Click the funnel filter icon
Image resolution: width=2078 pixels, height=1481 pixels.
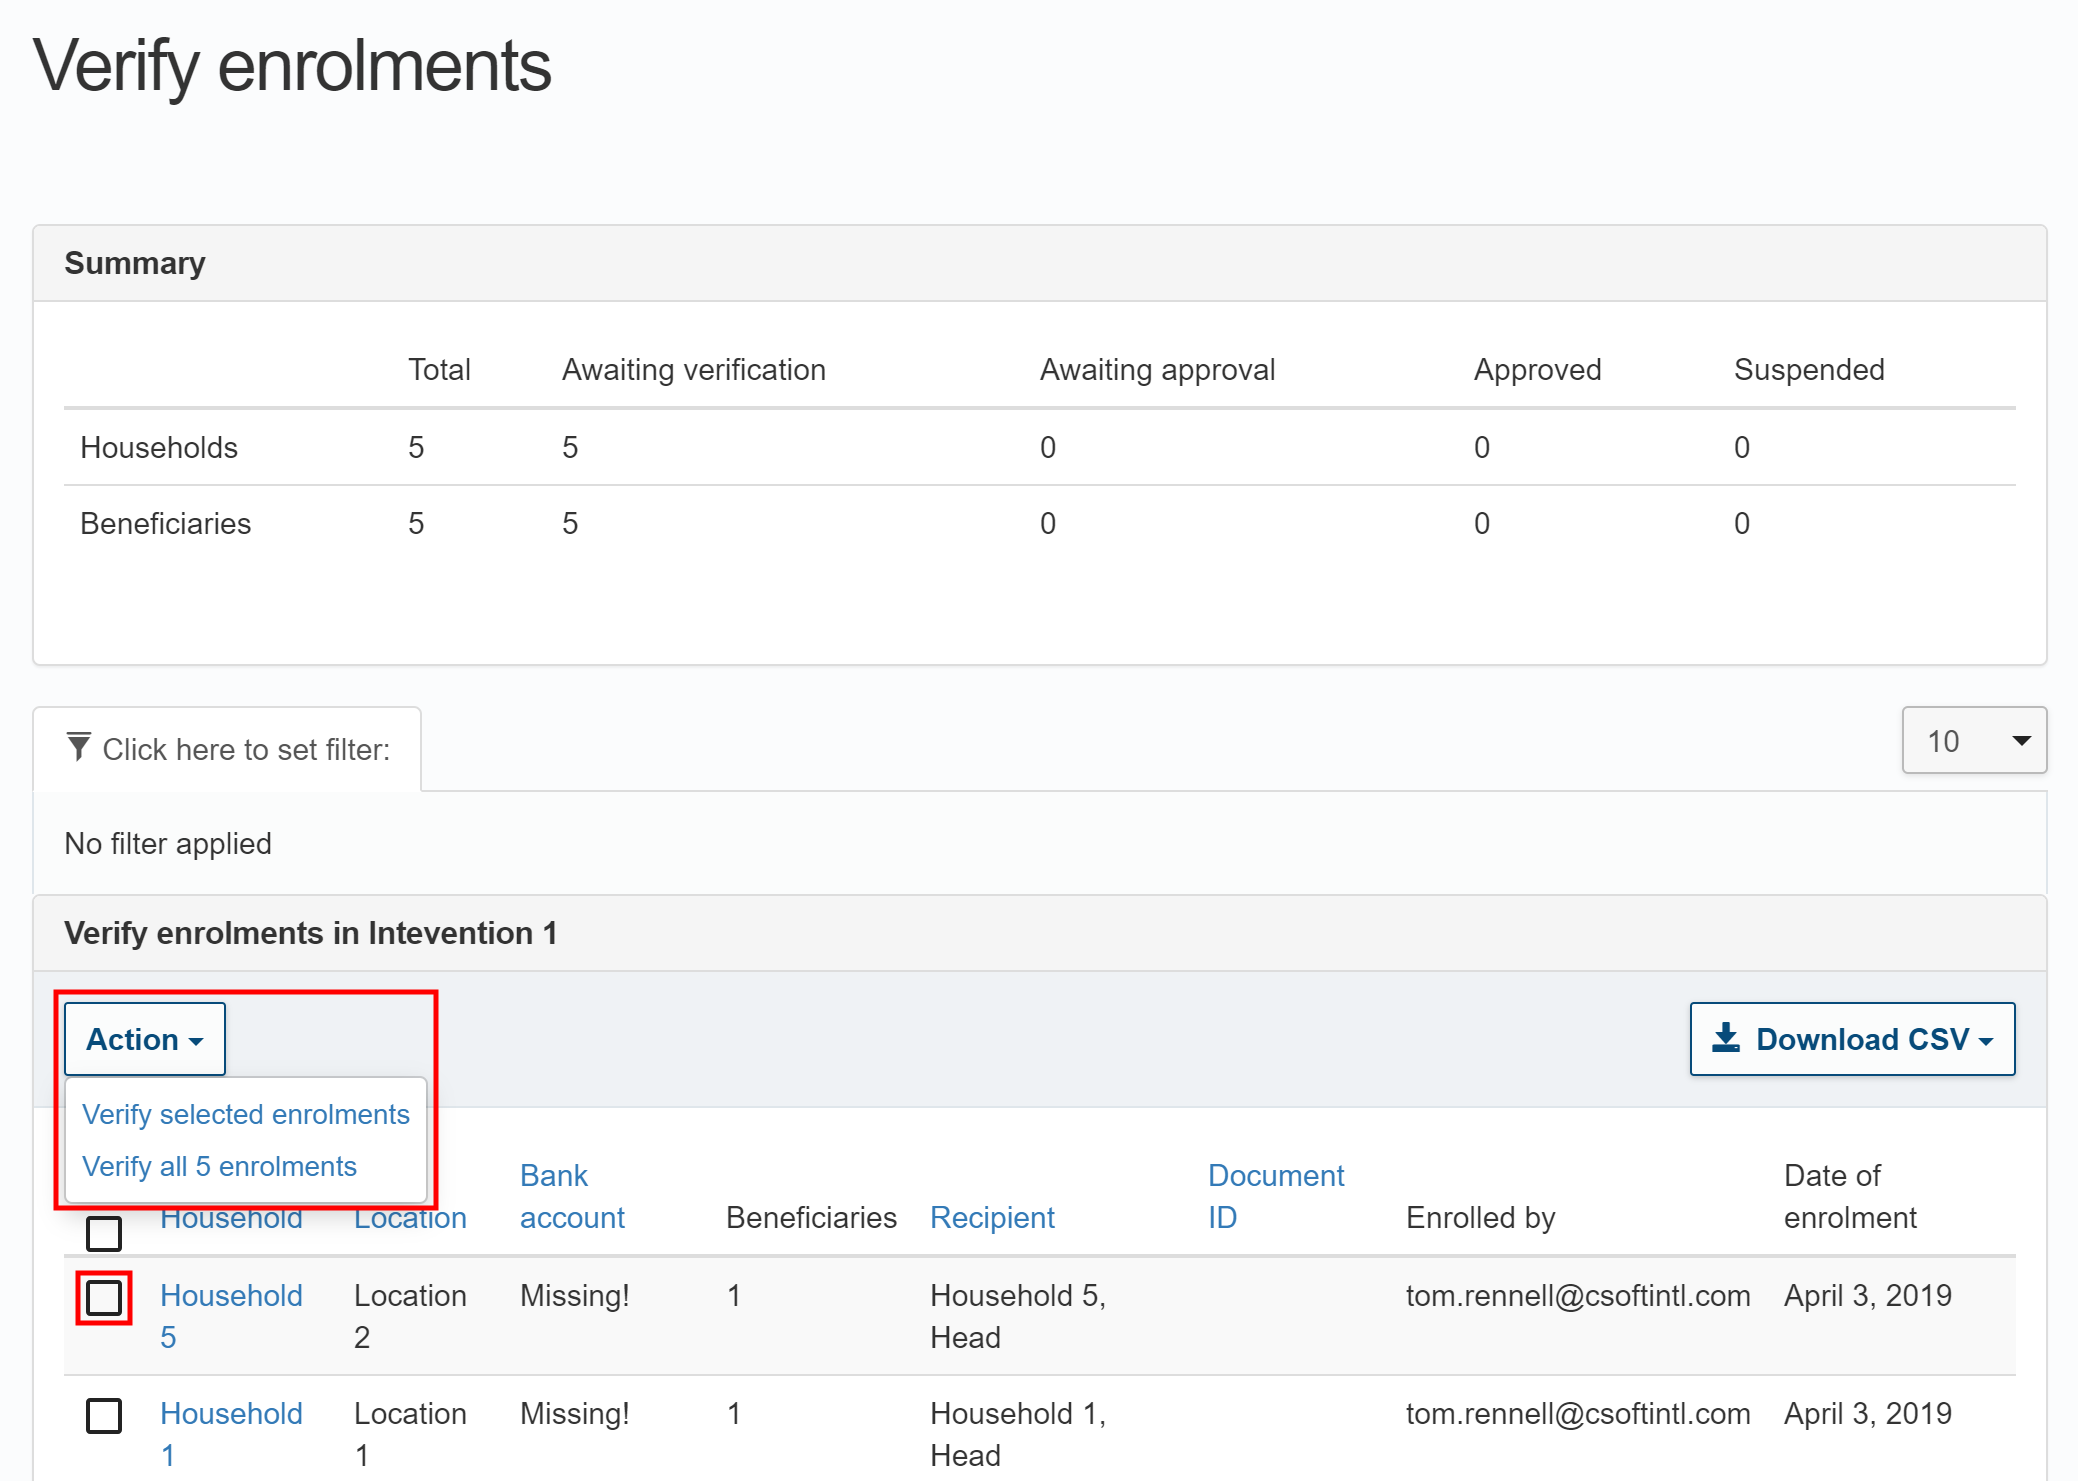coord(78,747)
